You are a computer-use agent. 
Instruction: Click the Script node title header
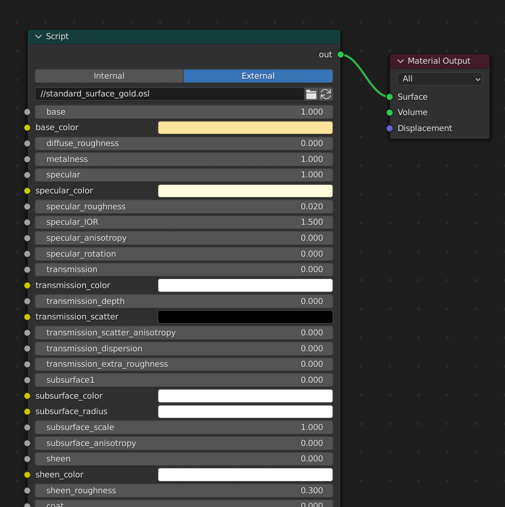[x=184, y=37]
